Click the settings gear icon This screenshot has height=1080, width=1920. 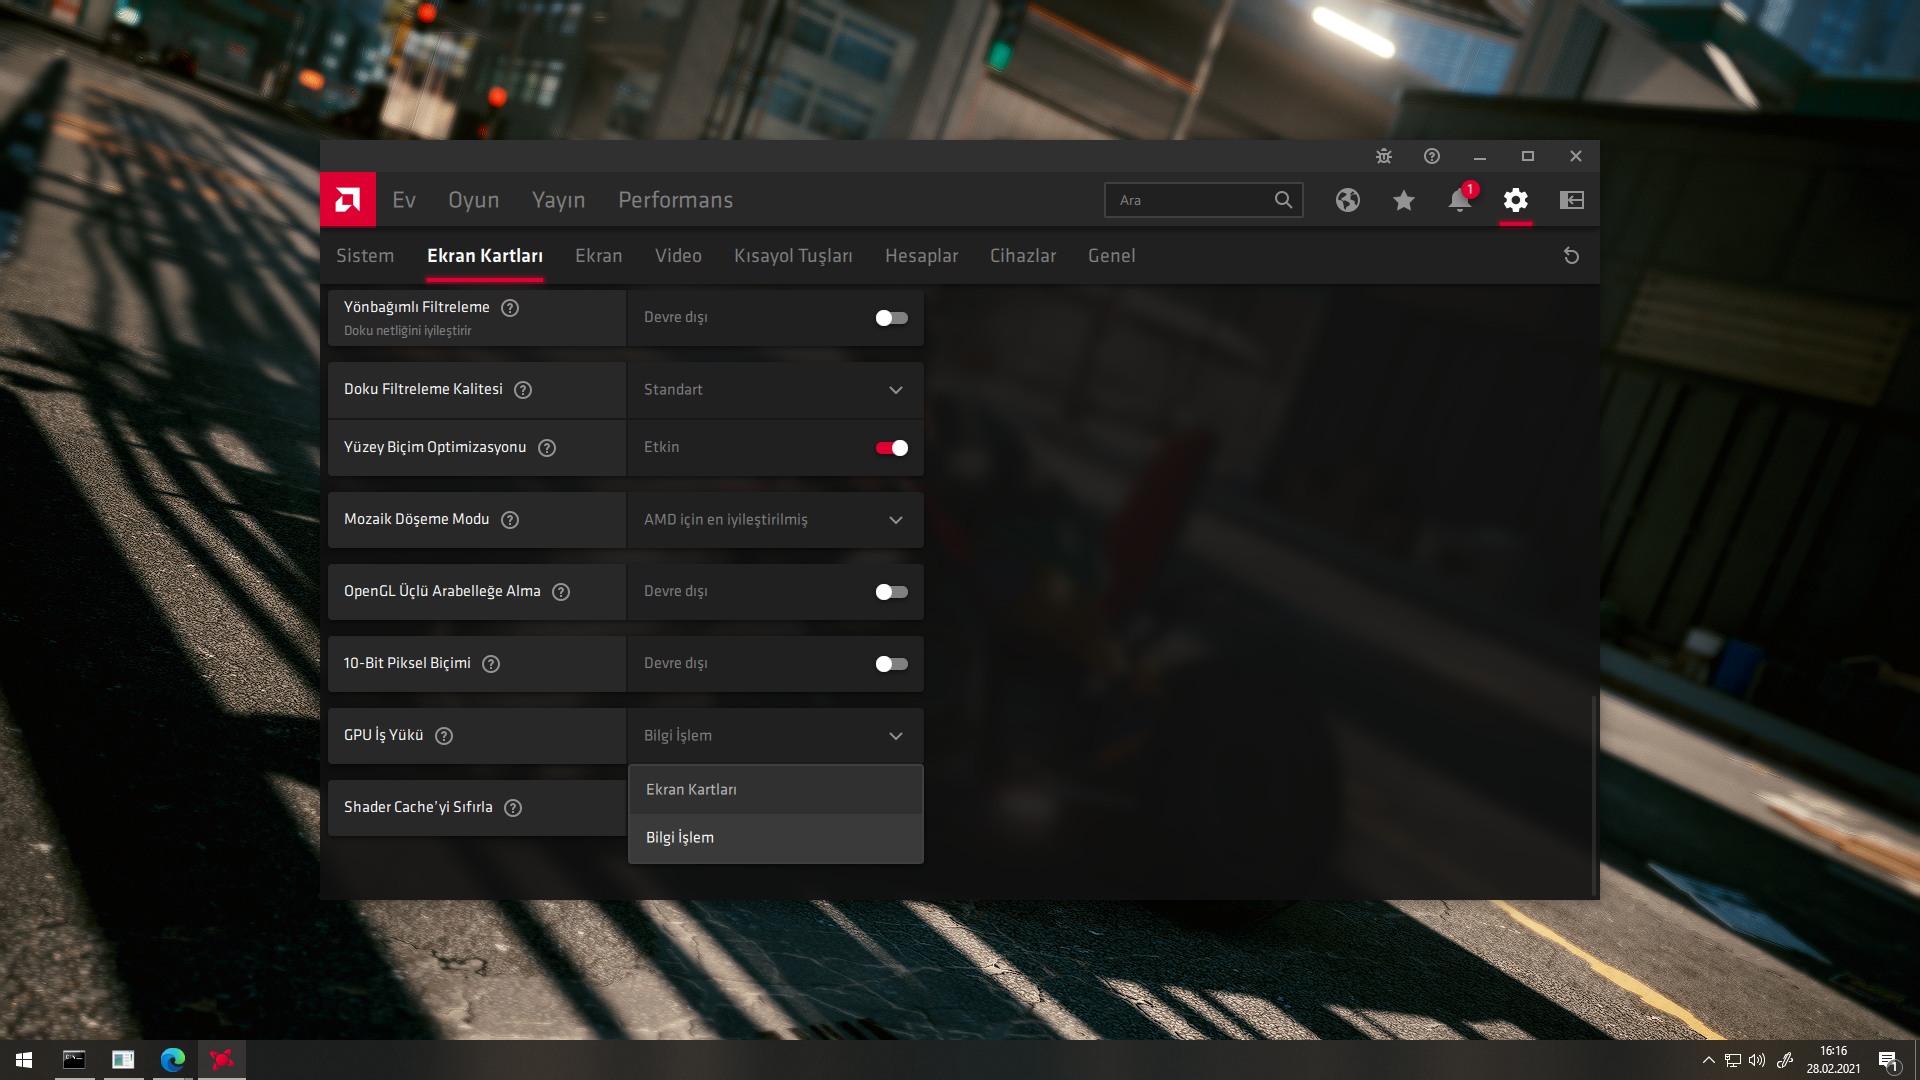(1515, 200)
